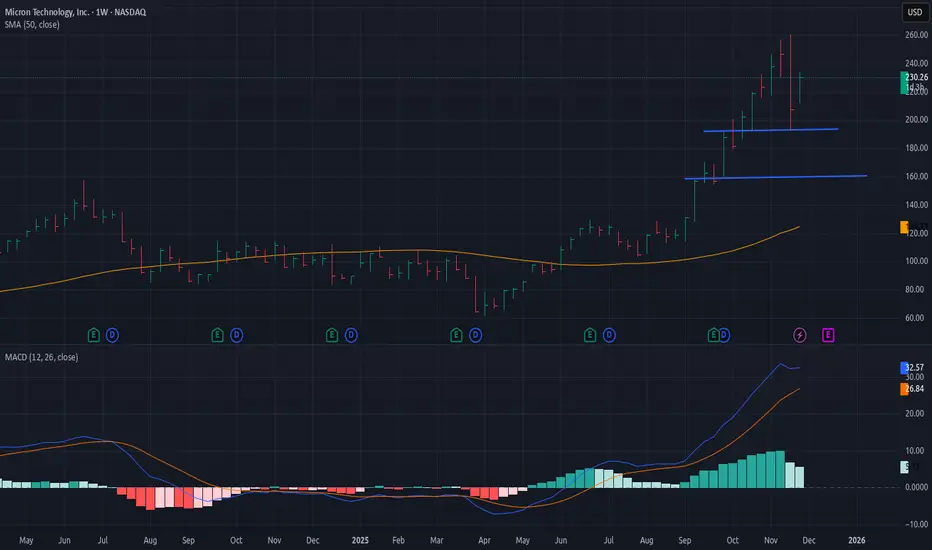Open the September 2025 earnings marker
This screenshot has width=932, height=550.
pyautogui.click(x=713, y=335)
